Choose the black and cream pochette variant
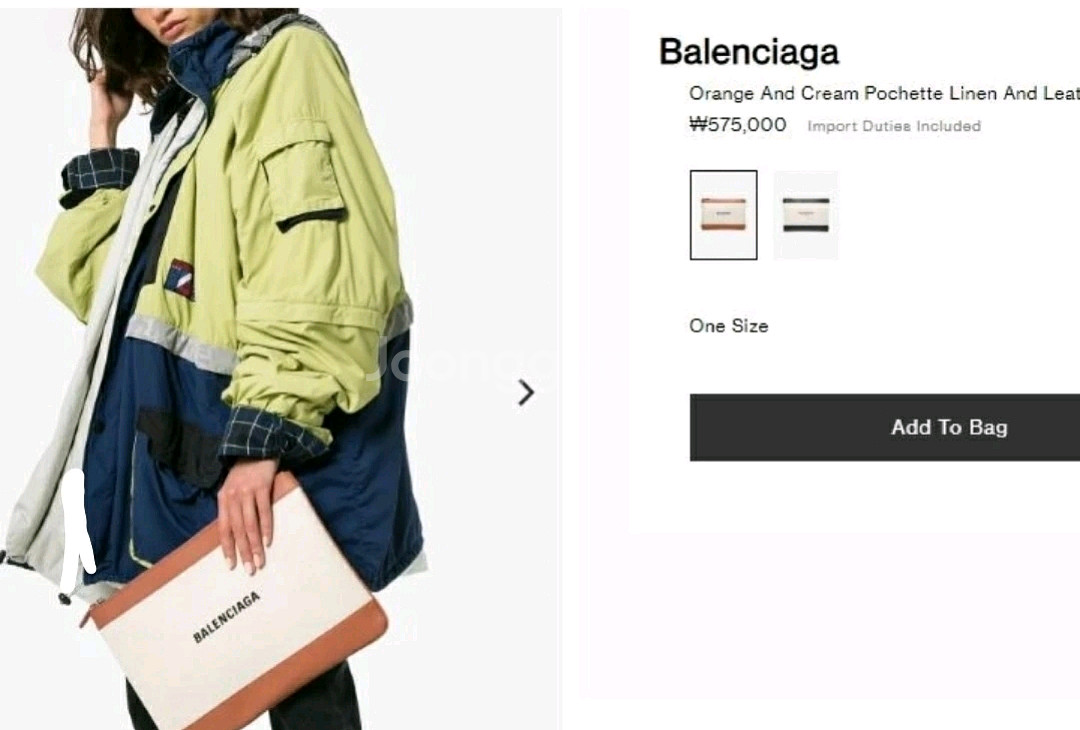Viewport: 1080px width, 730px height. click(x=806, y=215)
